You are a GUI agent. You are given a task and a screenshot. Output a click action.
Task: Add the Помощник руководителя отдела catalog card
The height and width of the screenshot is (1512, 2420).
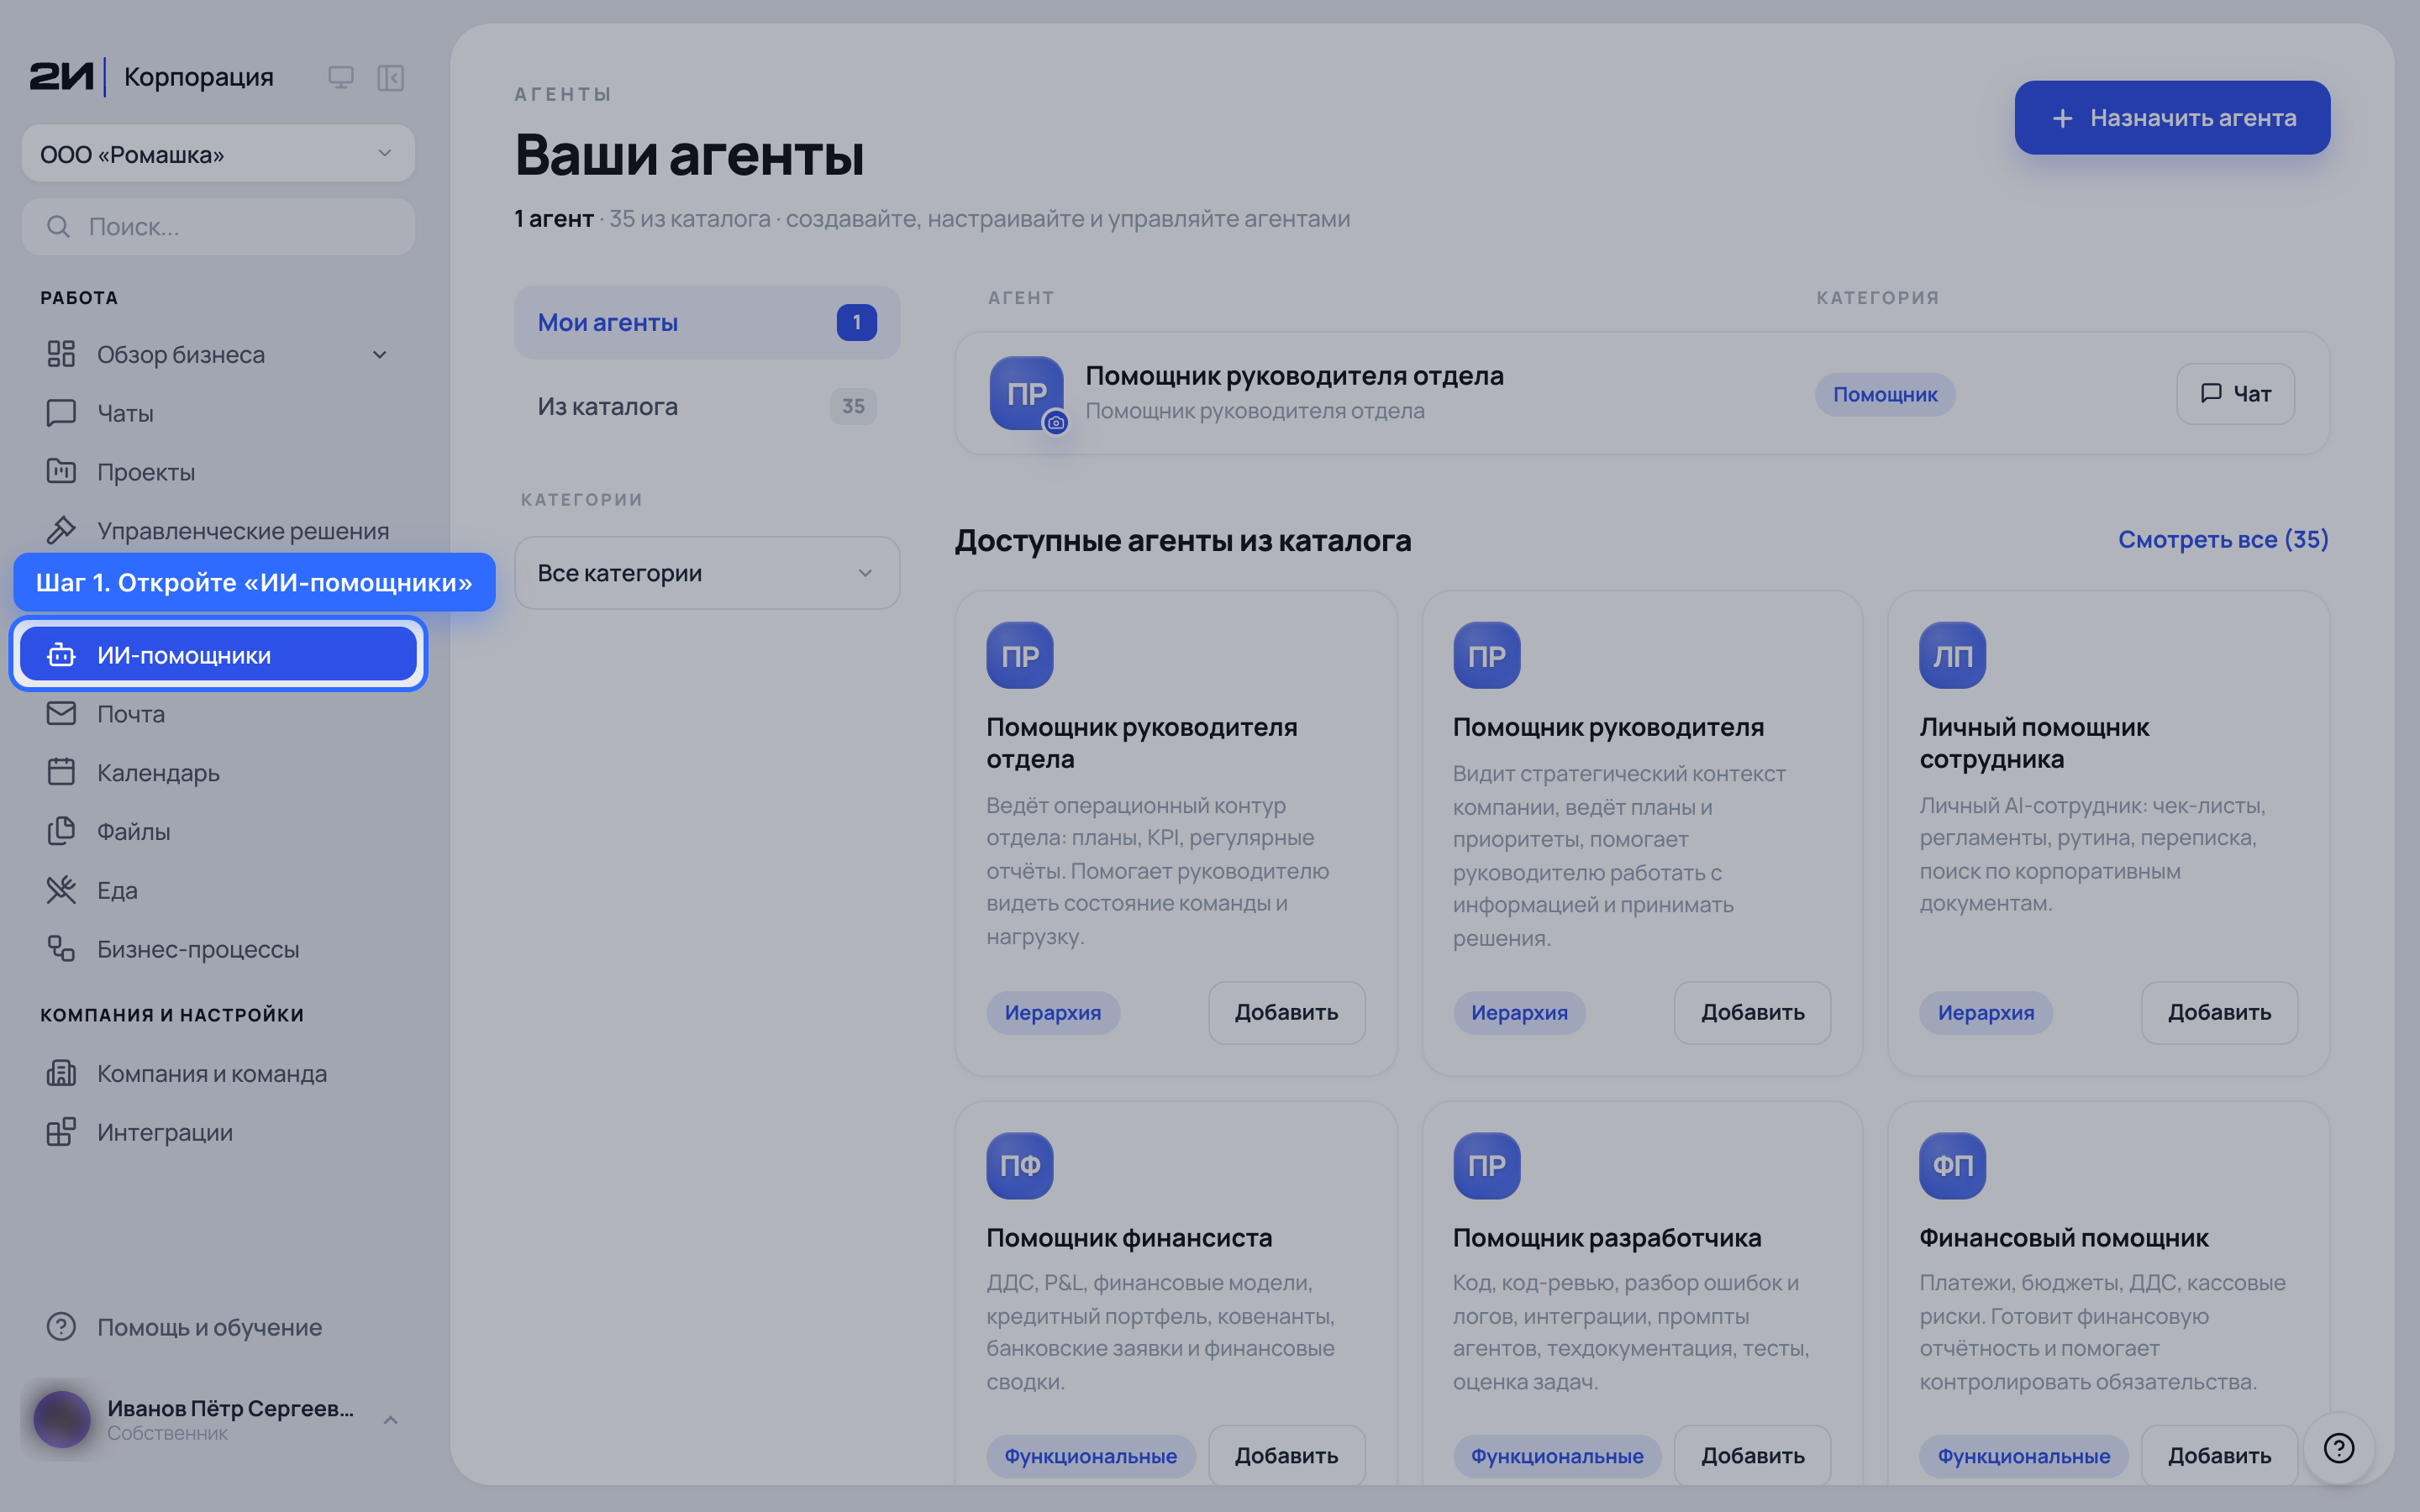(1286, 1012)
